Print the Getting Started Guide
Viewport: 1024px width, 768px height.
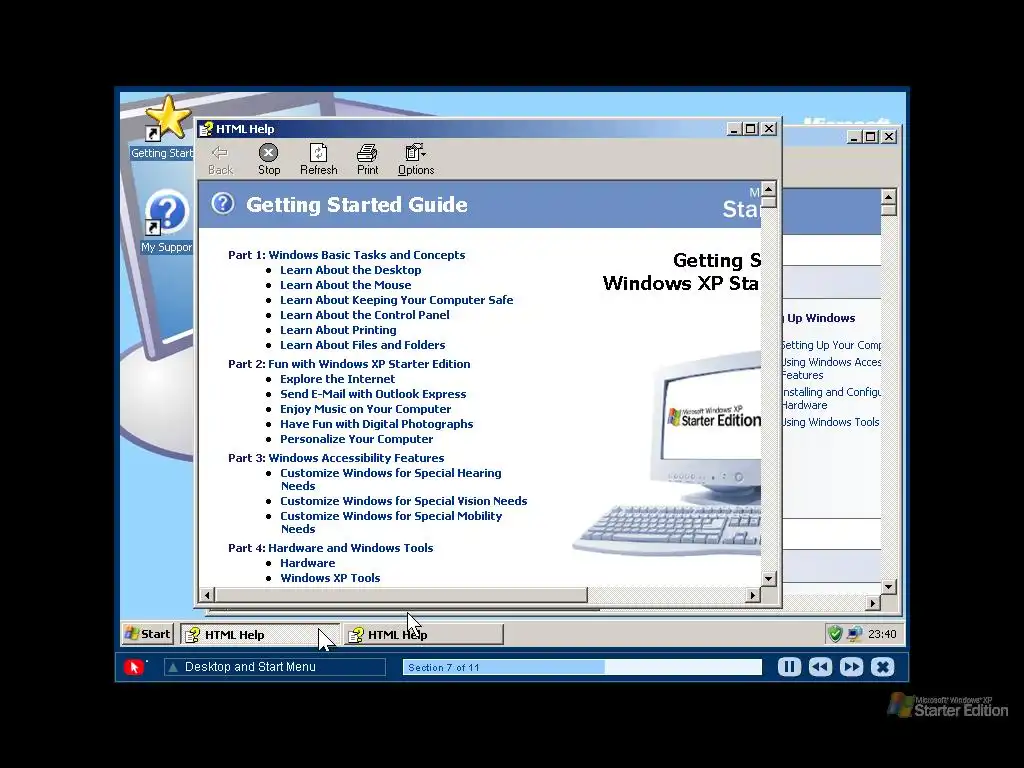(x=367, y=160)
